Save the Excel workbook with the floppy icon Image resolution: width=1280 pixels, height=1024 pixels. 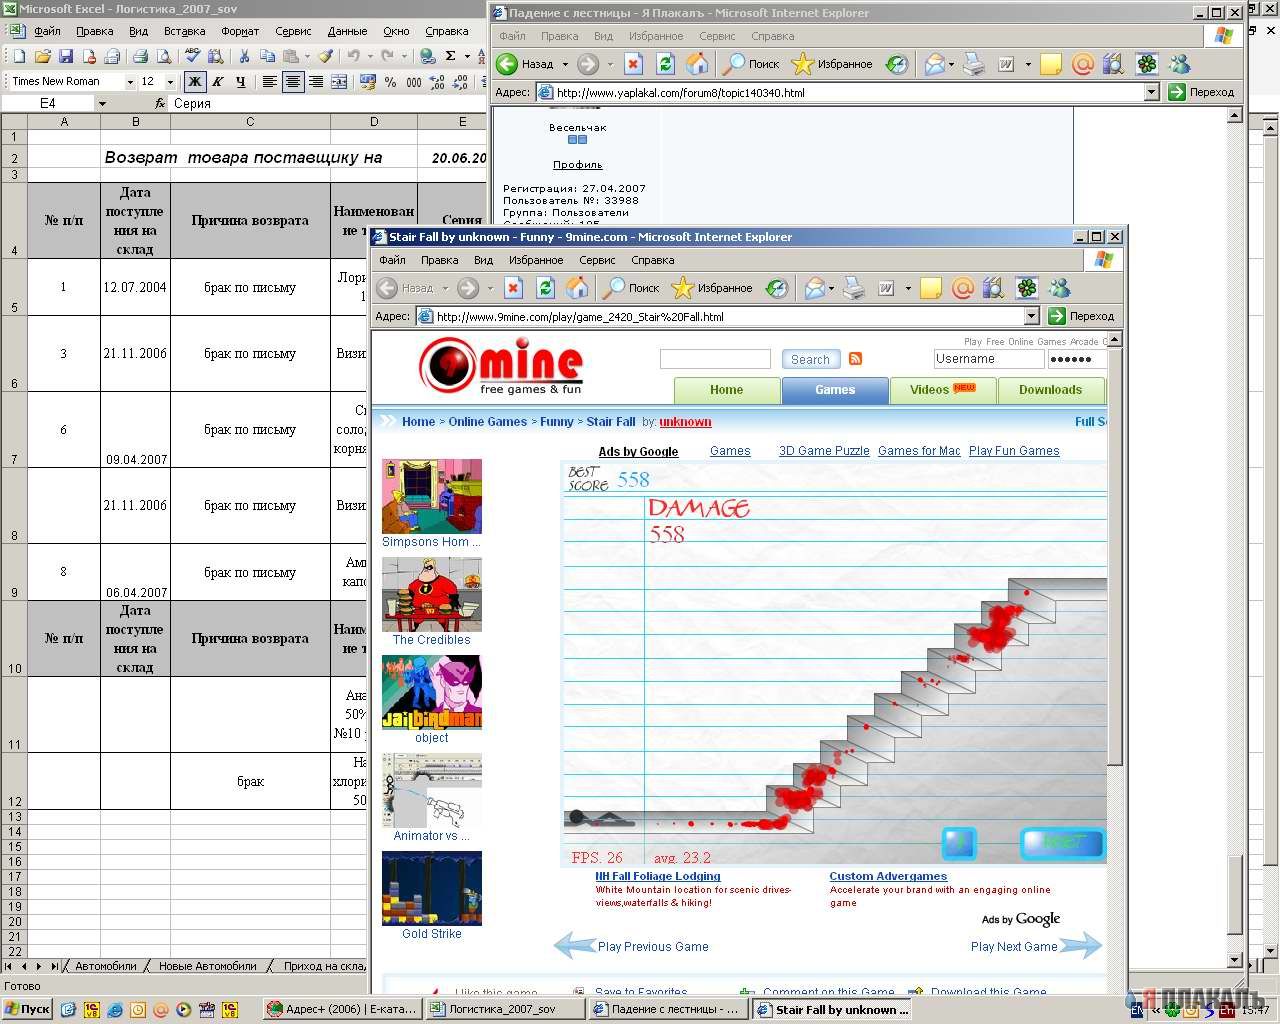[x=65, y=56]
